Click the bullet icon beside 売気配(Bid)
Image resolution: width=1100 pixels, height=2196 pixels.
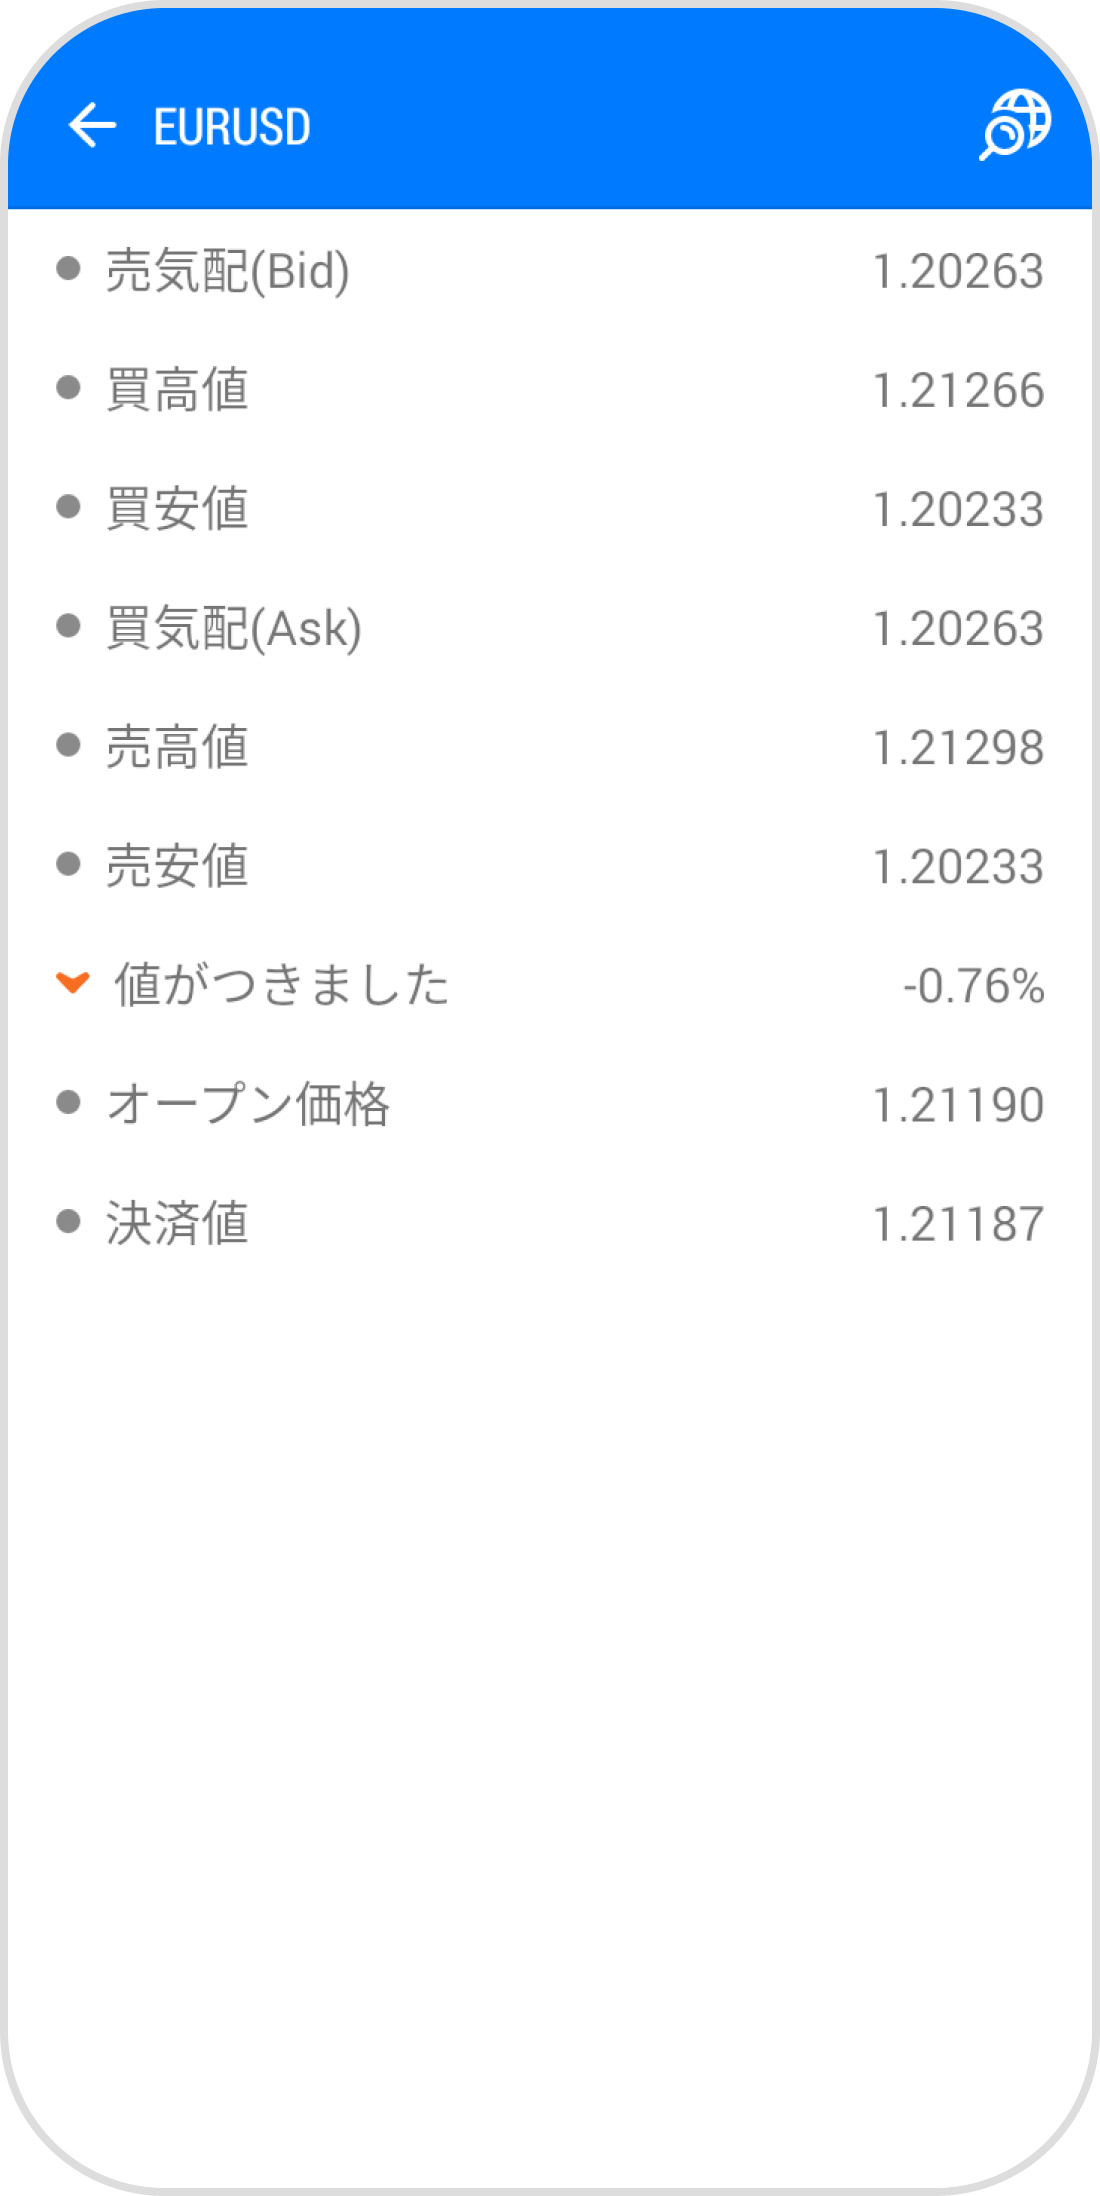(x=70, y=267)
